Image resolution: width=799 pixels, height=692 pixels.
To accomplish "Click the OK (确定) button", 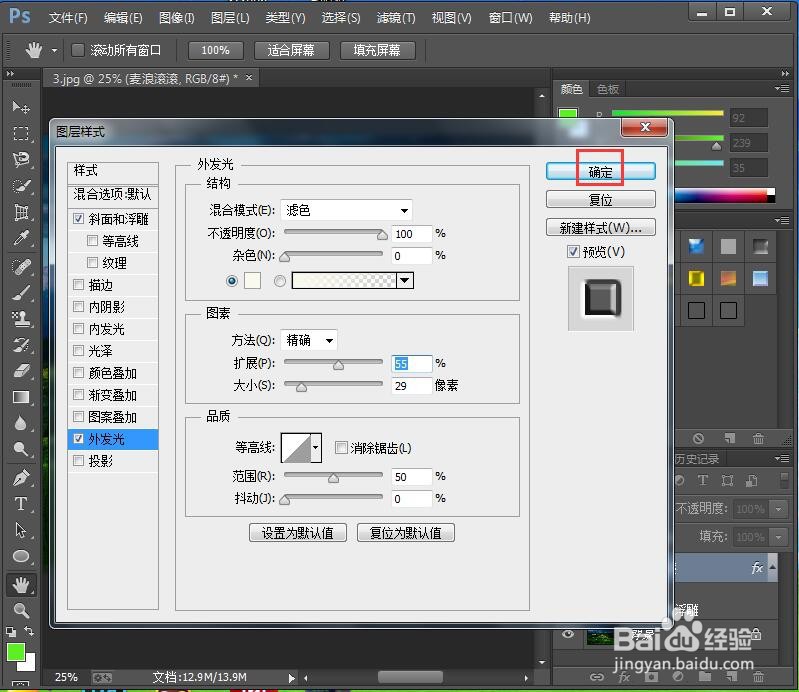I will click(600, 171).
